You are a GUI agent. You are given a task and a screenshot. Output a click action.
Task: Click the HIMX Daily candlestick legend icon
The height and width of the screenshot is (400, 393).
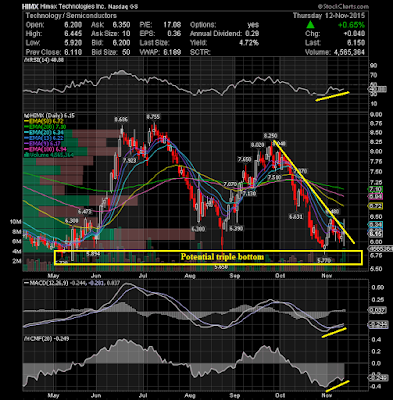pyautogui.click(x=25, y=116)
